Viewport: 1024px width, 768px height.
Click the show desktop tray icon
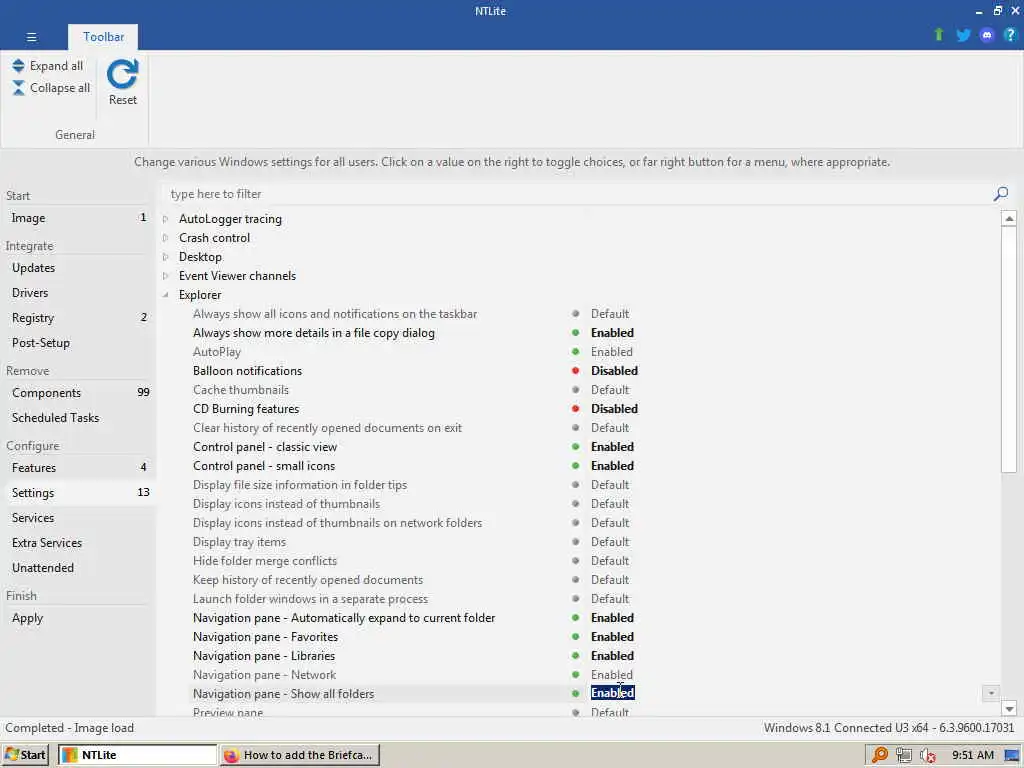pos(1012,756)
